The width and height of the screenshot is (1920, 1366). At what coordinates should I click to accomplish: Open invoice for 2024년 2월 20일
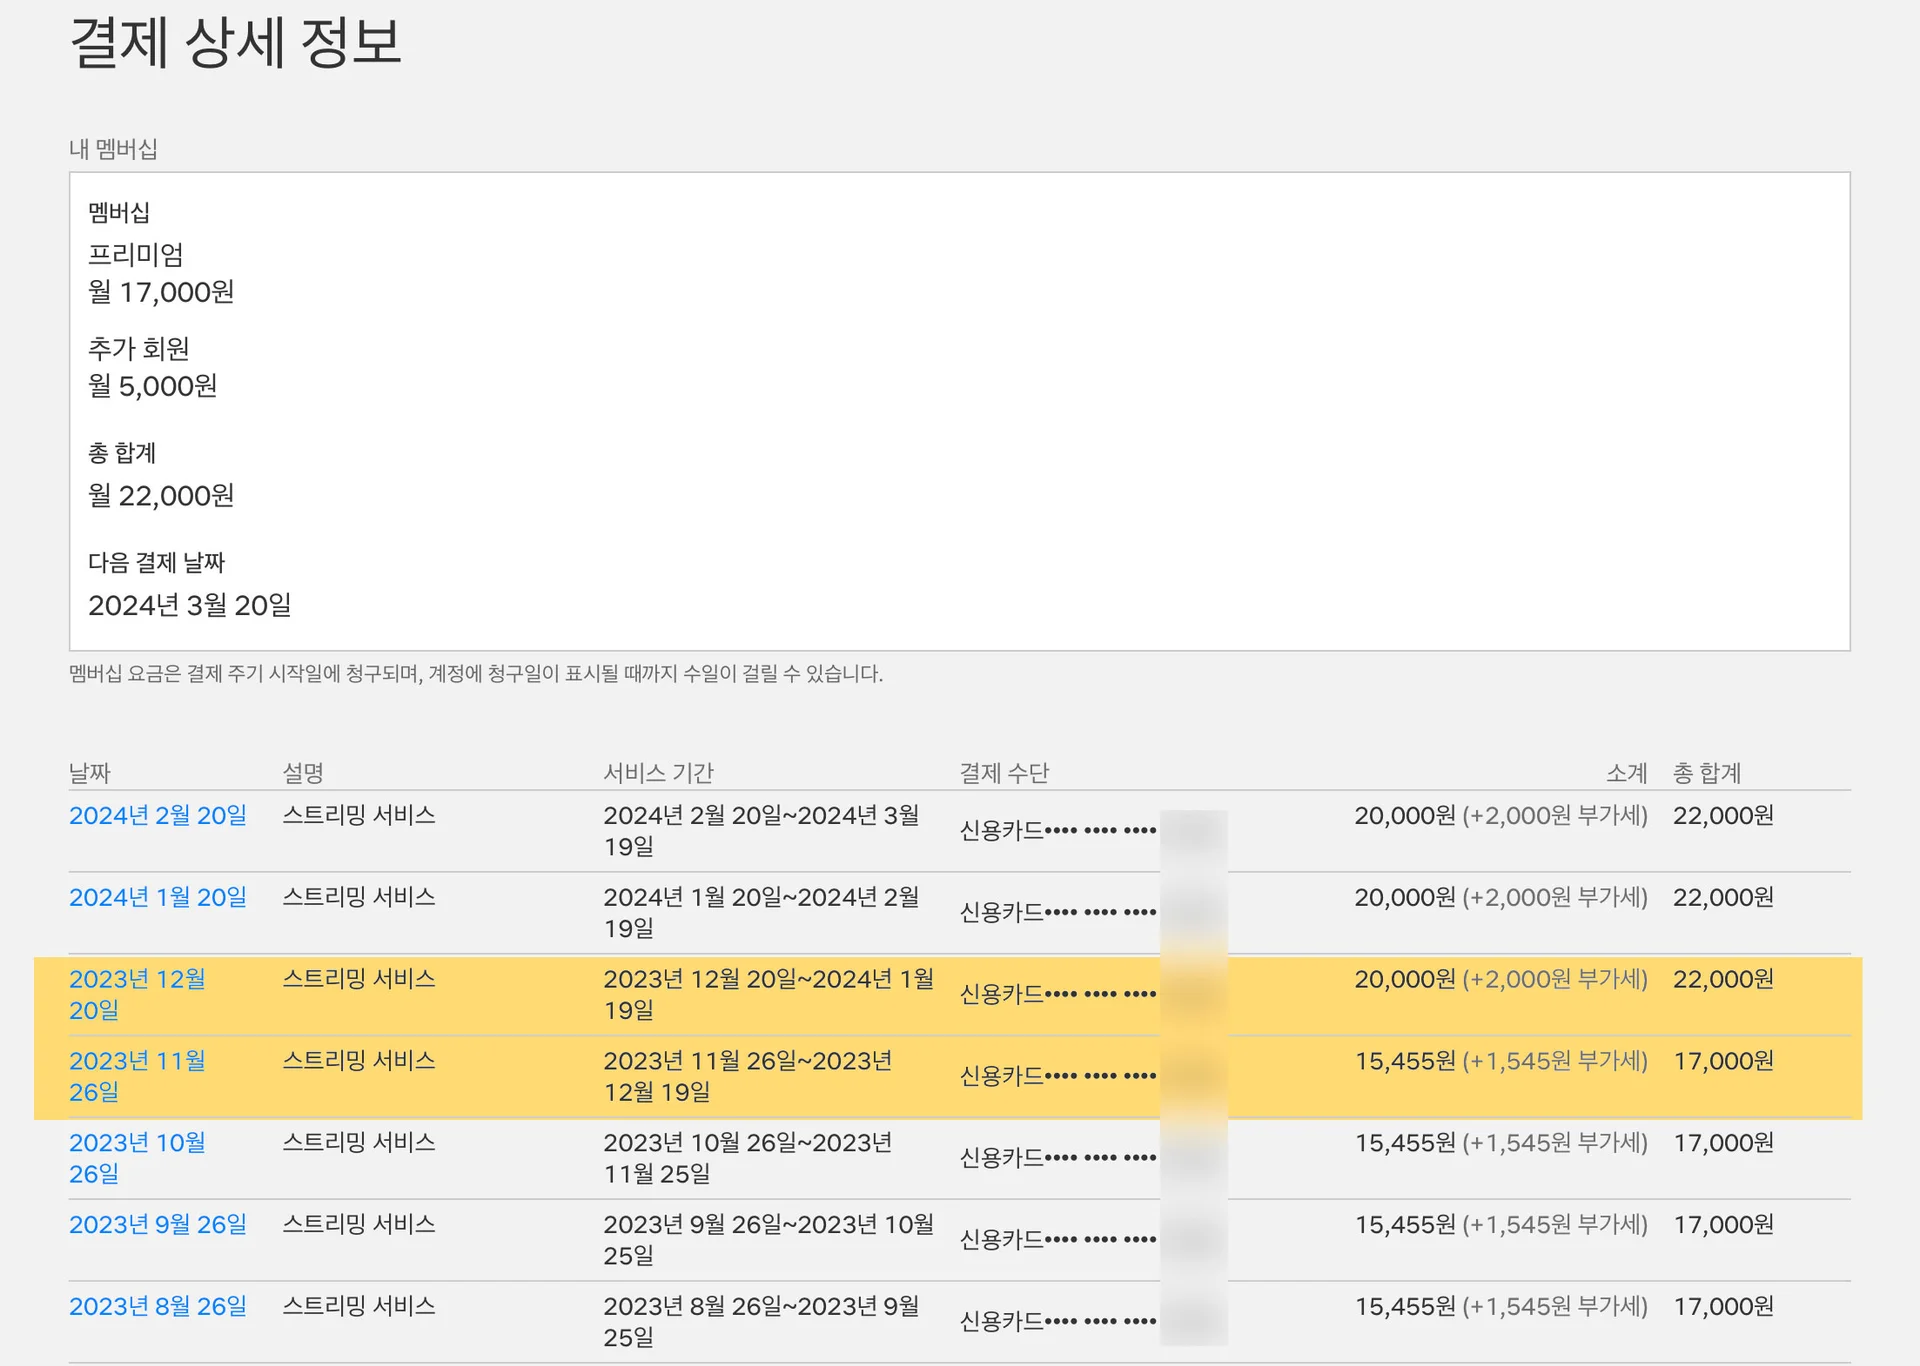point(157,815)
